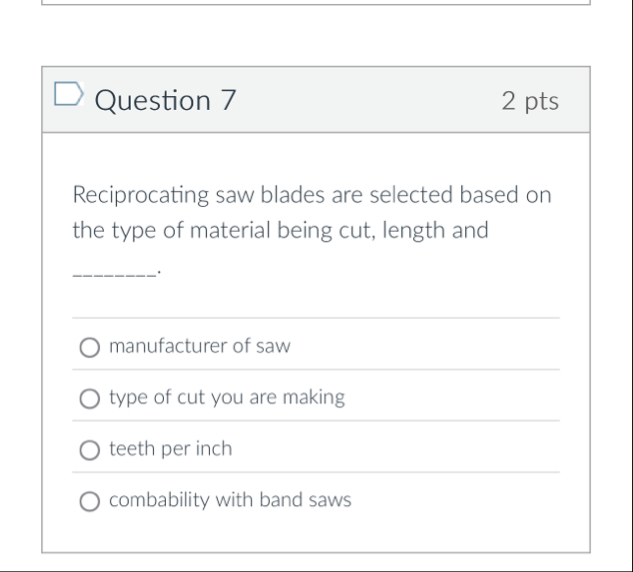Flag Question 7 for review

(68, 98)
